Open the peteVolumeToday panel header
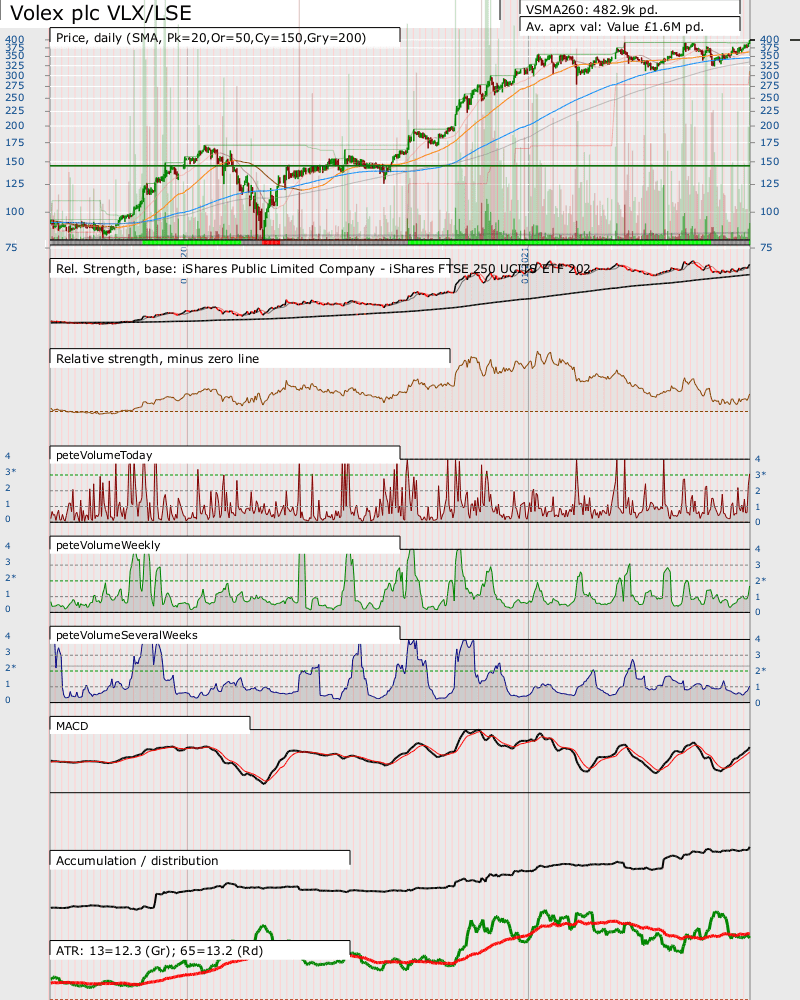This screenshot has height=1000, width=800. click(x=225, y=454)
